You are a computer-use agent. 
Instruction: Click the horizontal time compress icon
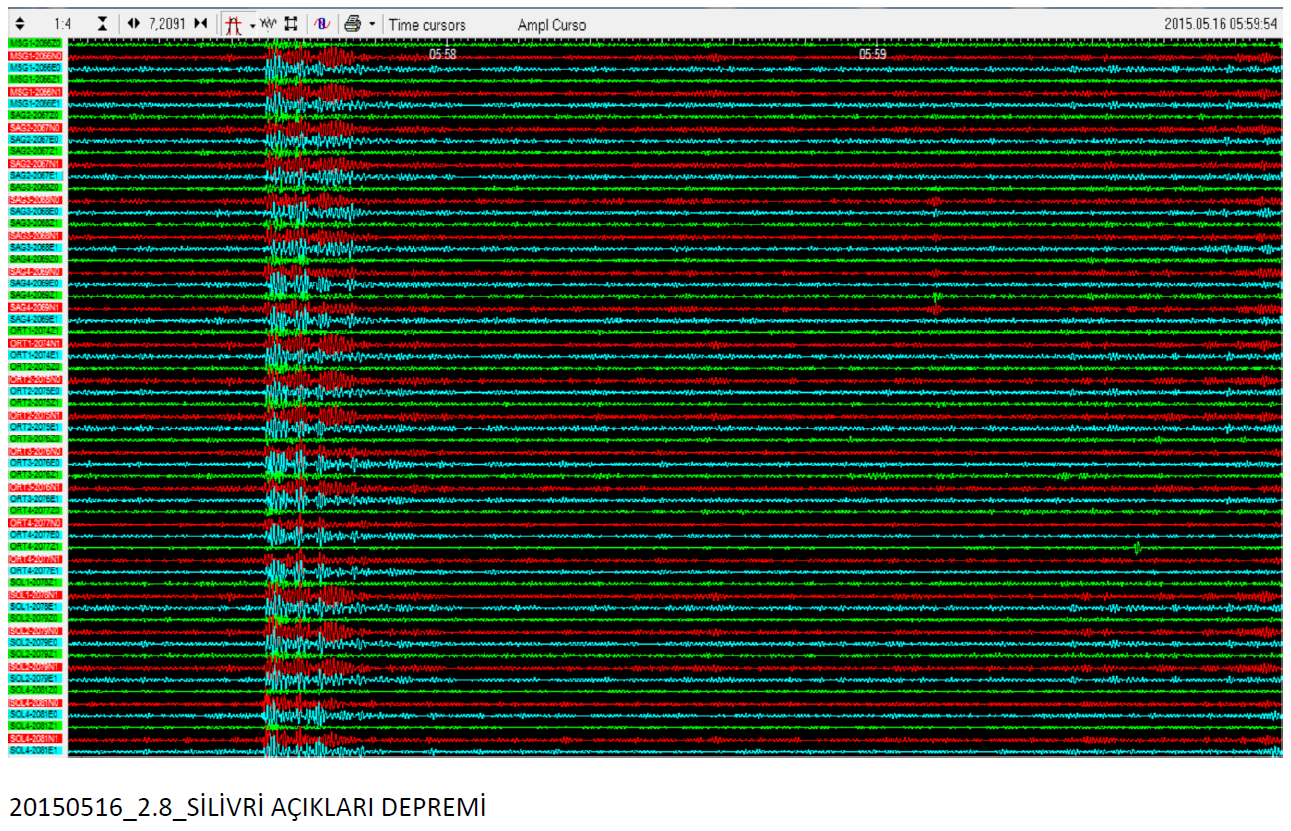click(x=201, y=24)
